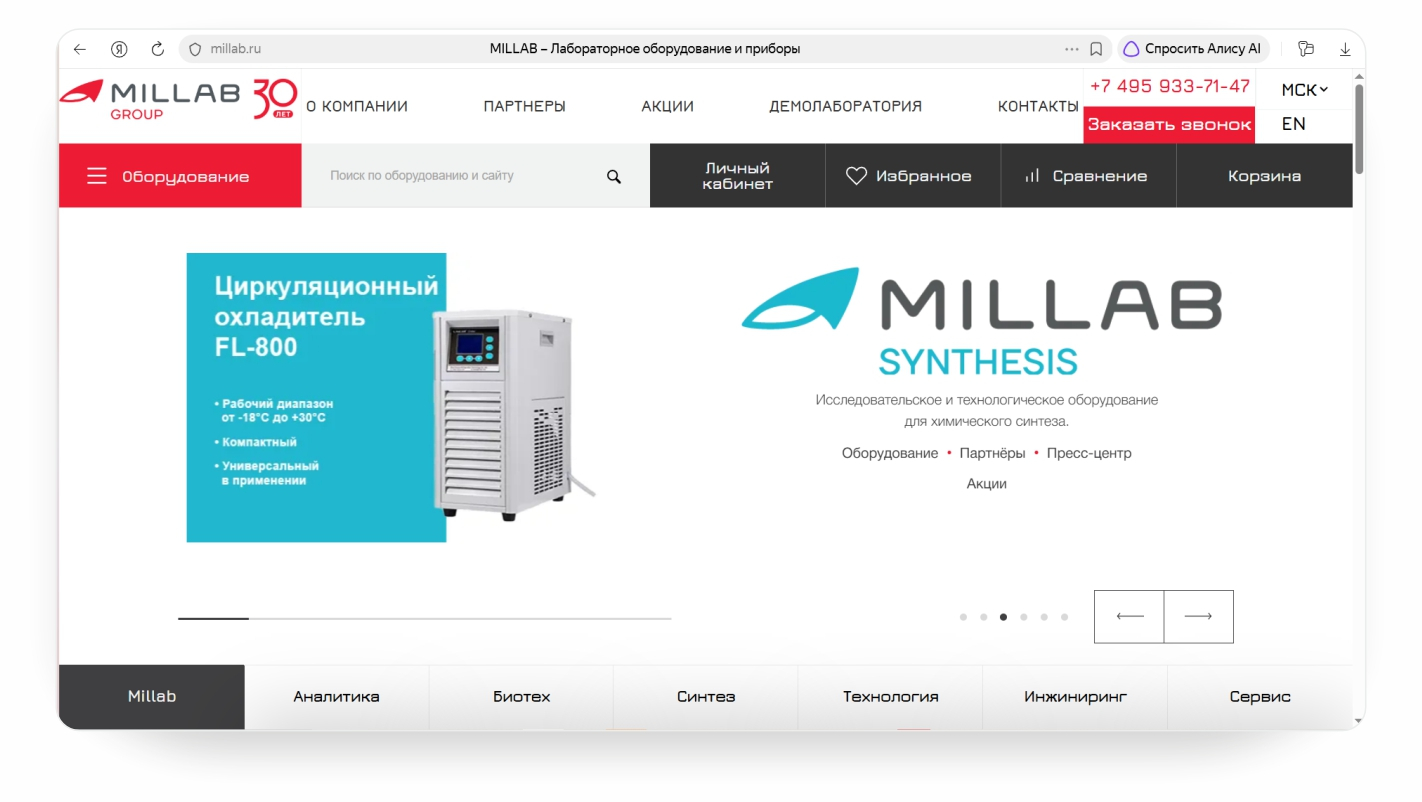Image resolution: width=1422 pixels, height=802 pixels.
Task: Select the Millab tab
Action: tap(152, 697)
